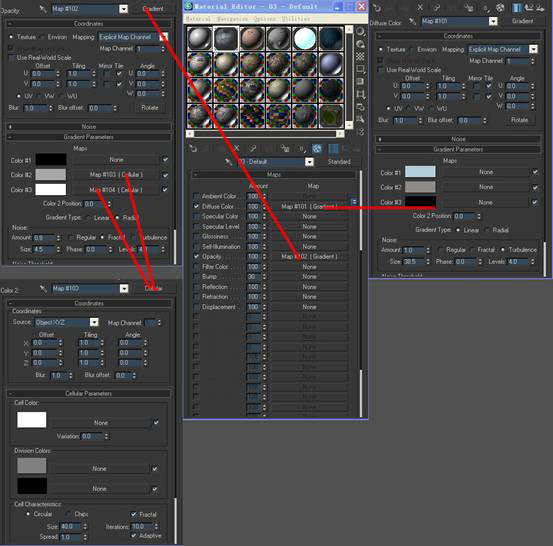This screenshot has height=546, width=553.
Task: Click the Bump amount field showing 30
Action: tap(254, 277)
